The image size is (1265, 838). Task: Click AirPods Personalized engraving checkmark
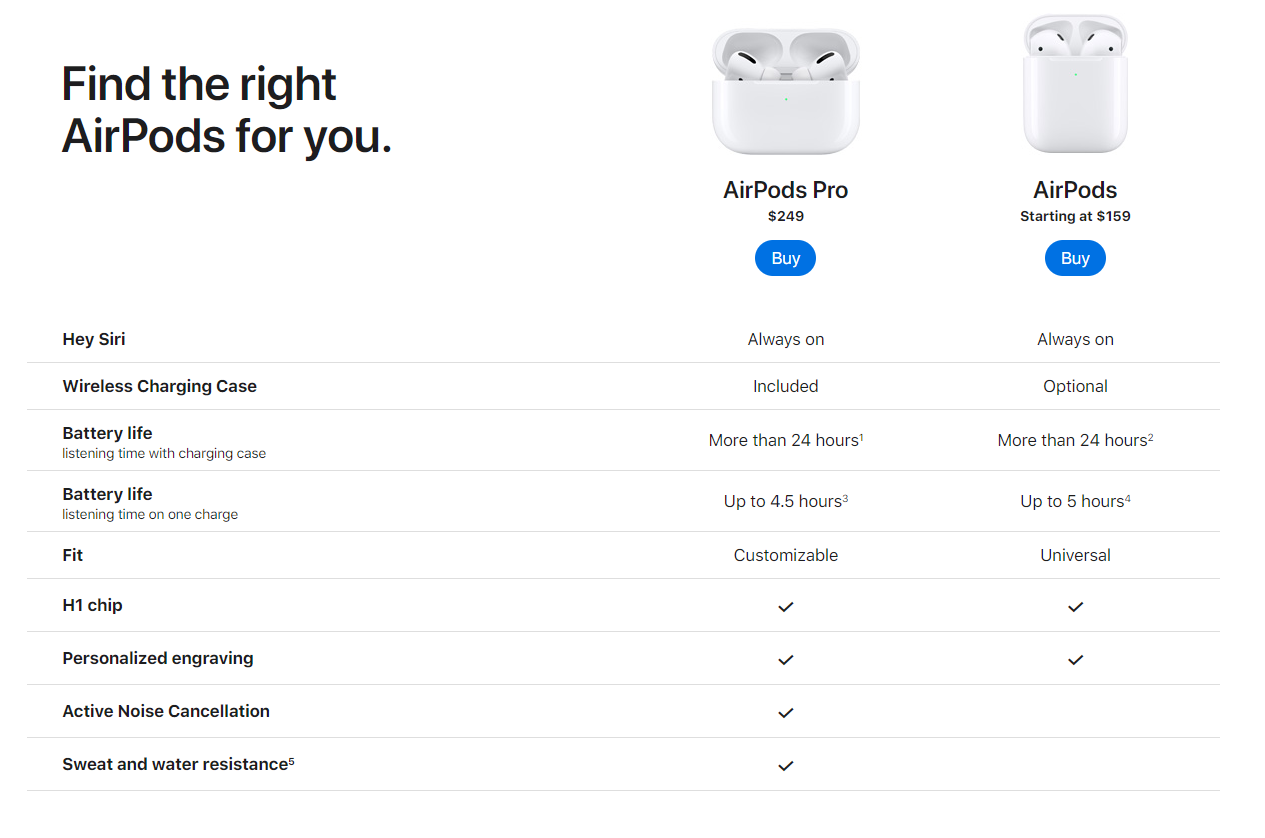(x=1075, y=659)
